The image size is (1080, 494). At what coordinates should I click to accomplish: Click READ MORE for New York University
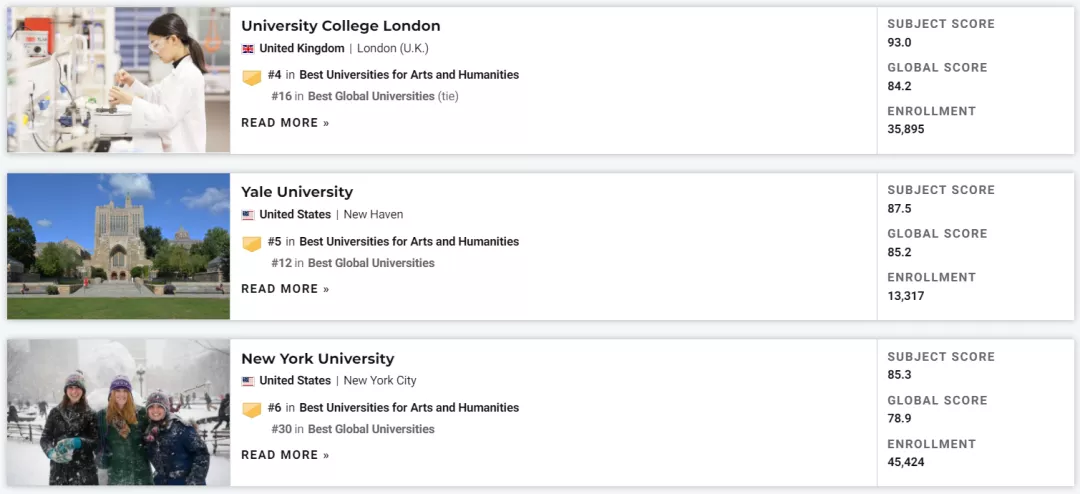tap(285, 455)
